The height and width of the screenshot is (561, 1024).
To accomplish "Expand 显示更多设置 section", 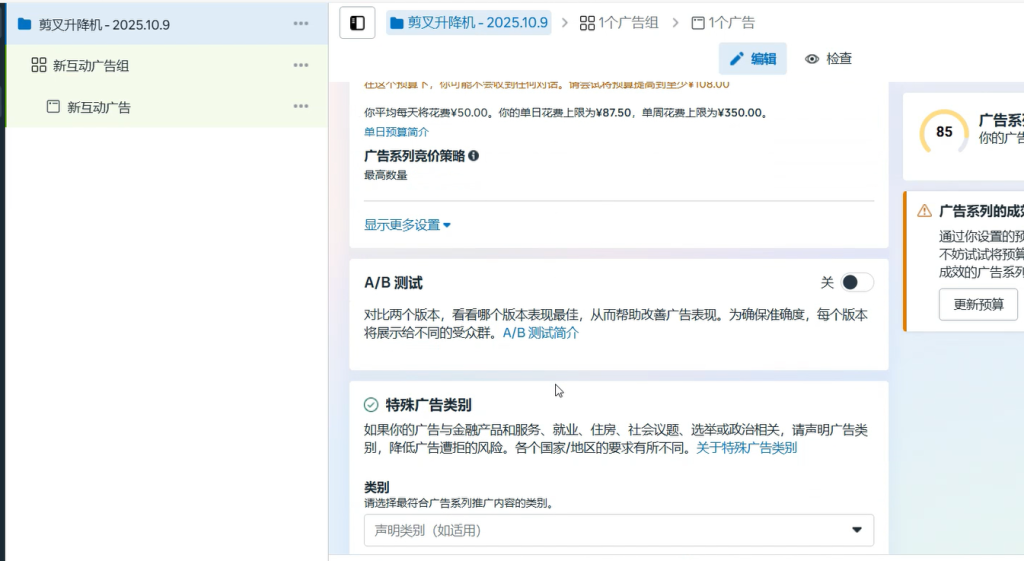I will coord(407,225).
